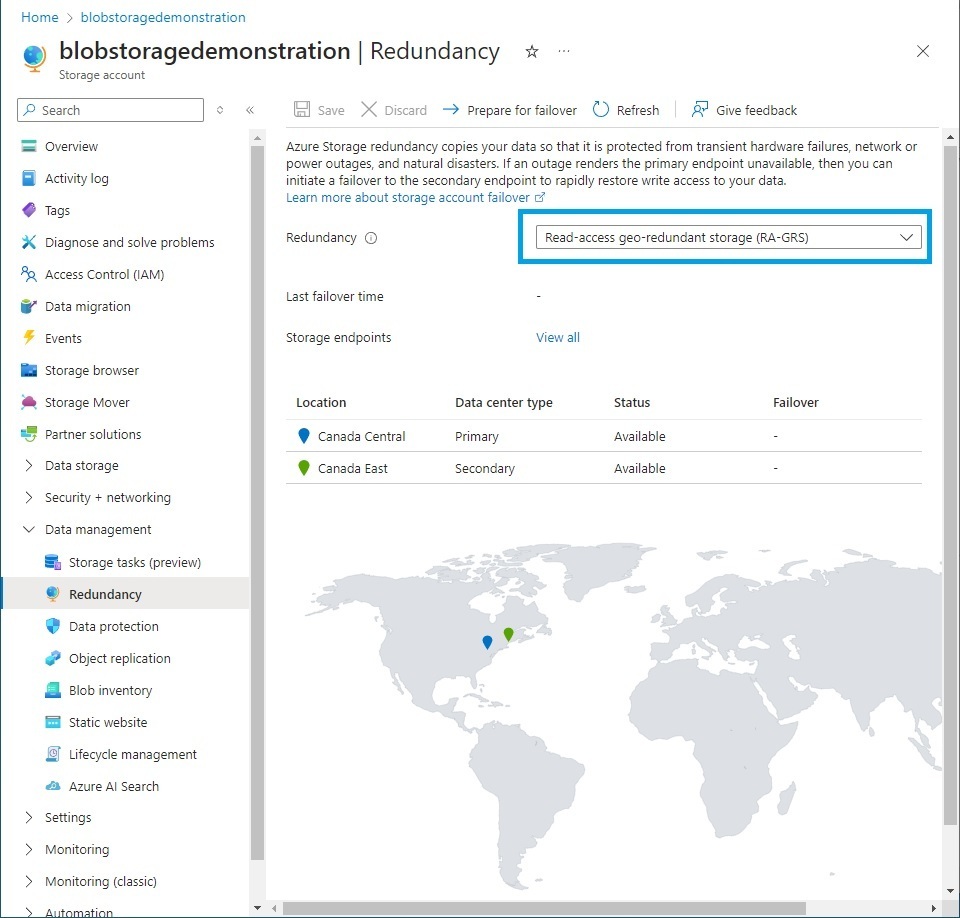Click the sidebar vertical scrollbar
The image size is (960, 918).
click(x=257, y=502)
